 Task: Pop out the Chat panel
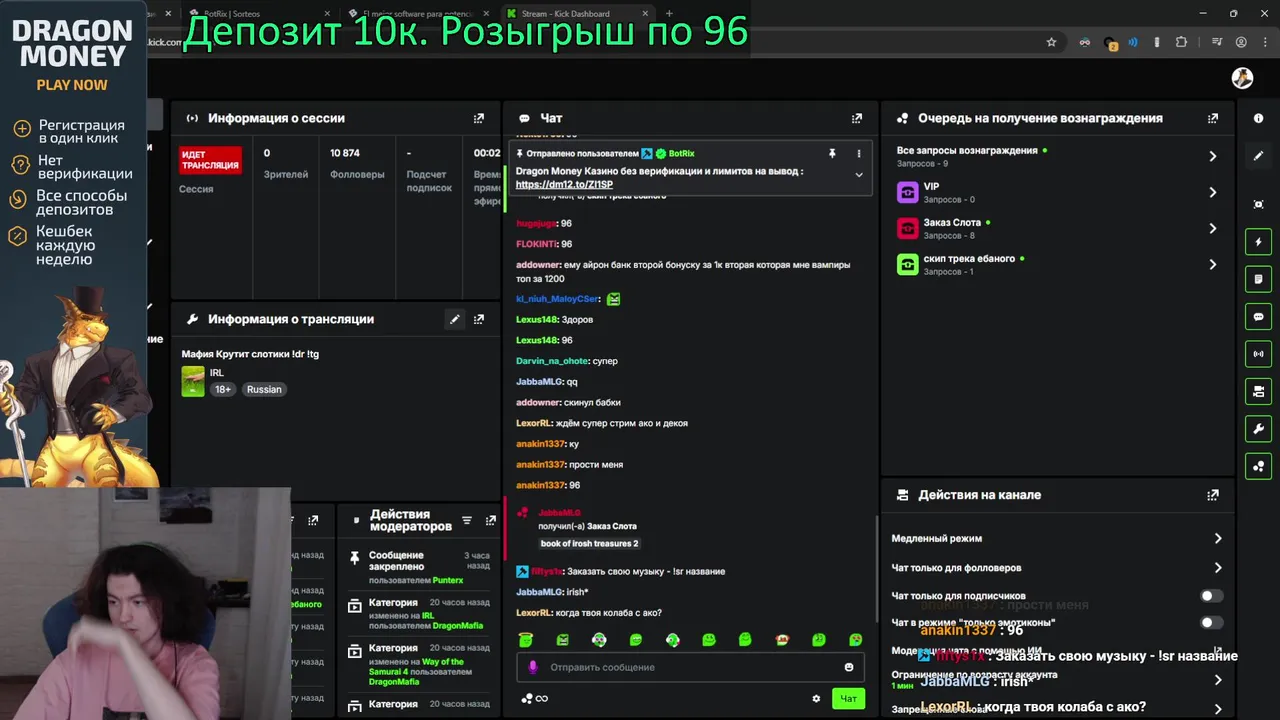tap(857, 118)
